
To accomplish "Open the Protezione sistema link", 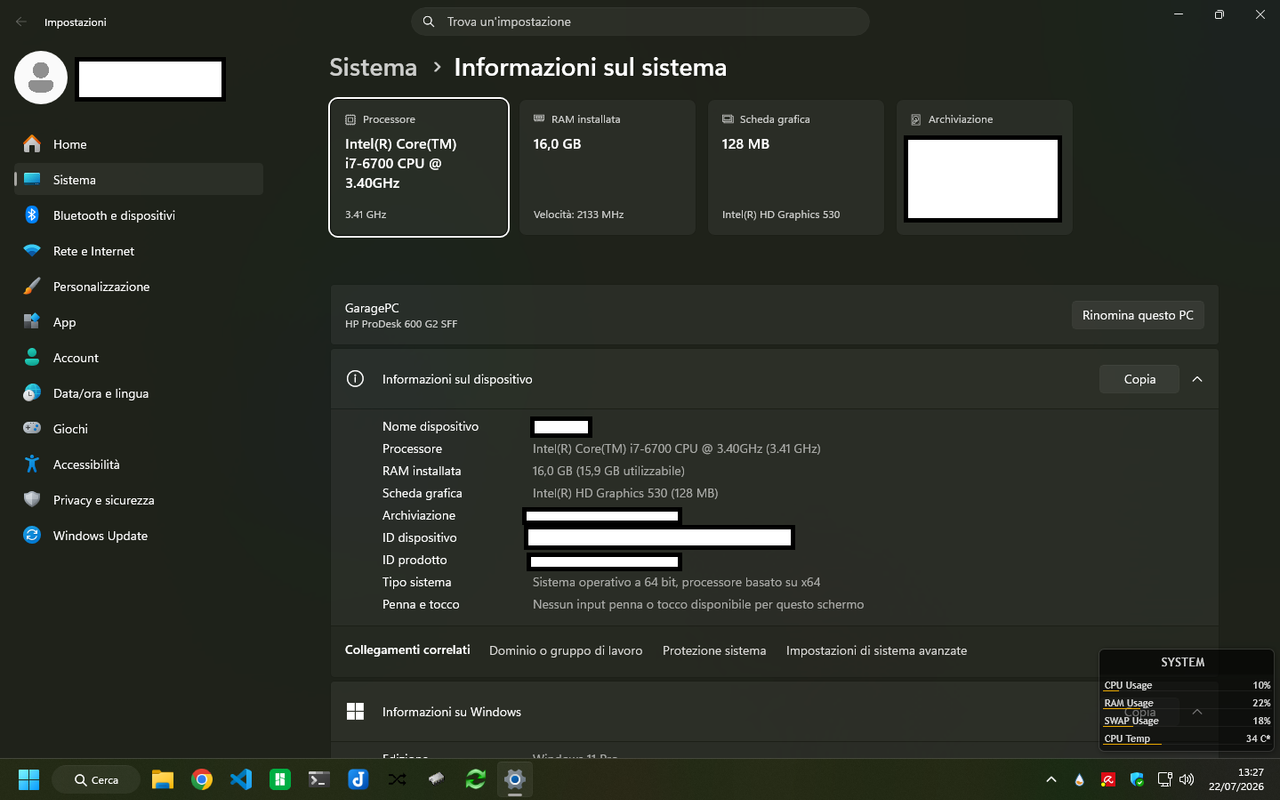I will pyautogui.click(x=714, y=650).
